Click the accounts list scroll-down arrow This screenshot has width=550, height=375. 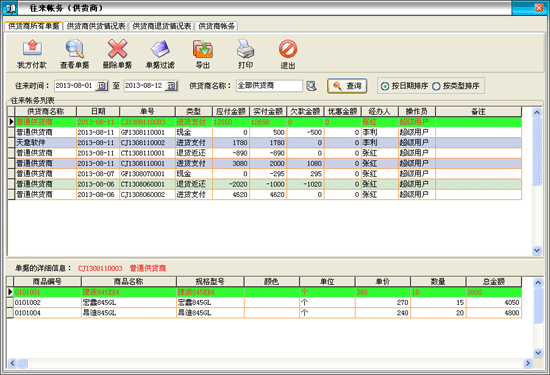point(537,250)
